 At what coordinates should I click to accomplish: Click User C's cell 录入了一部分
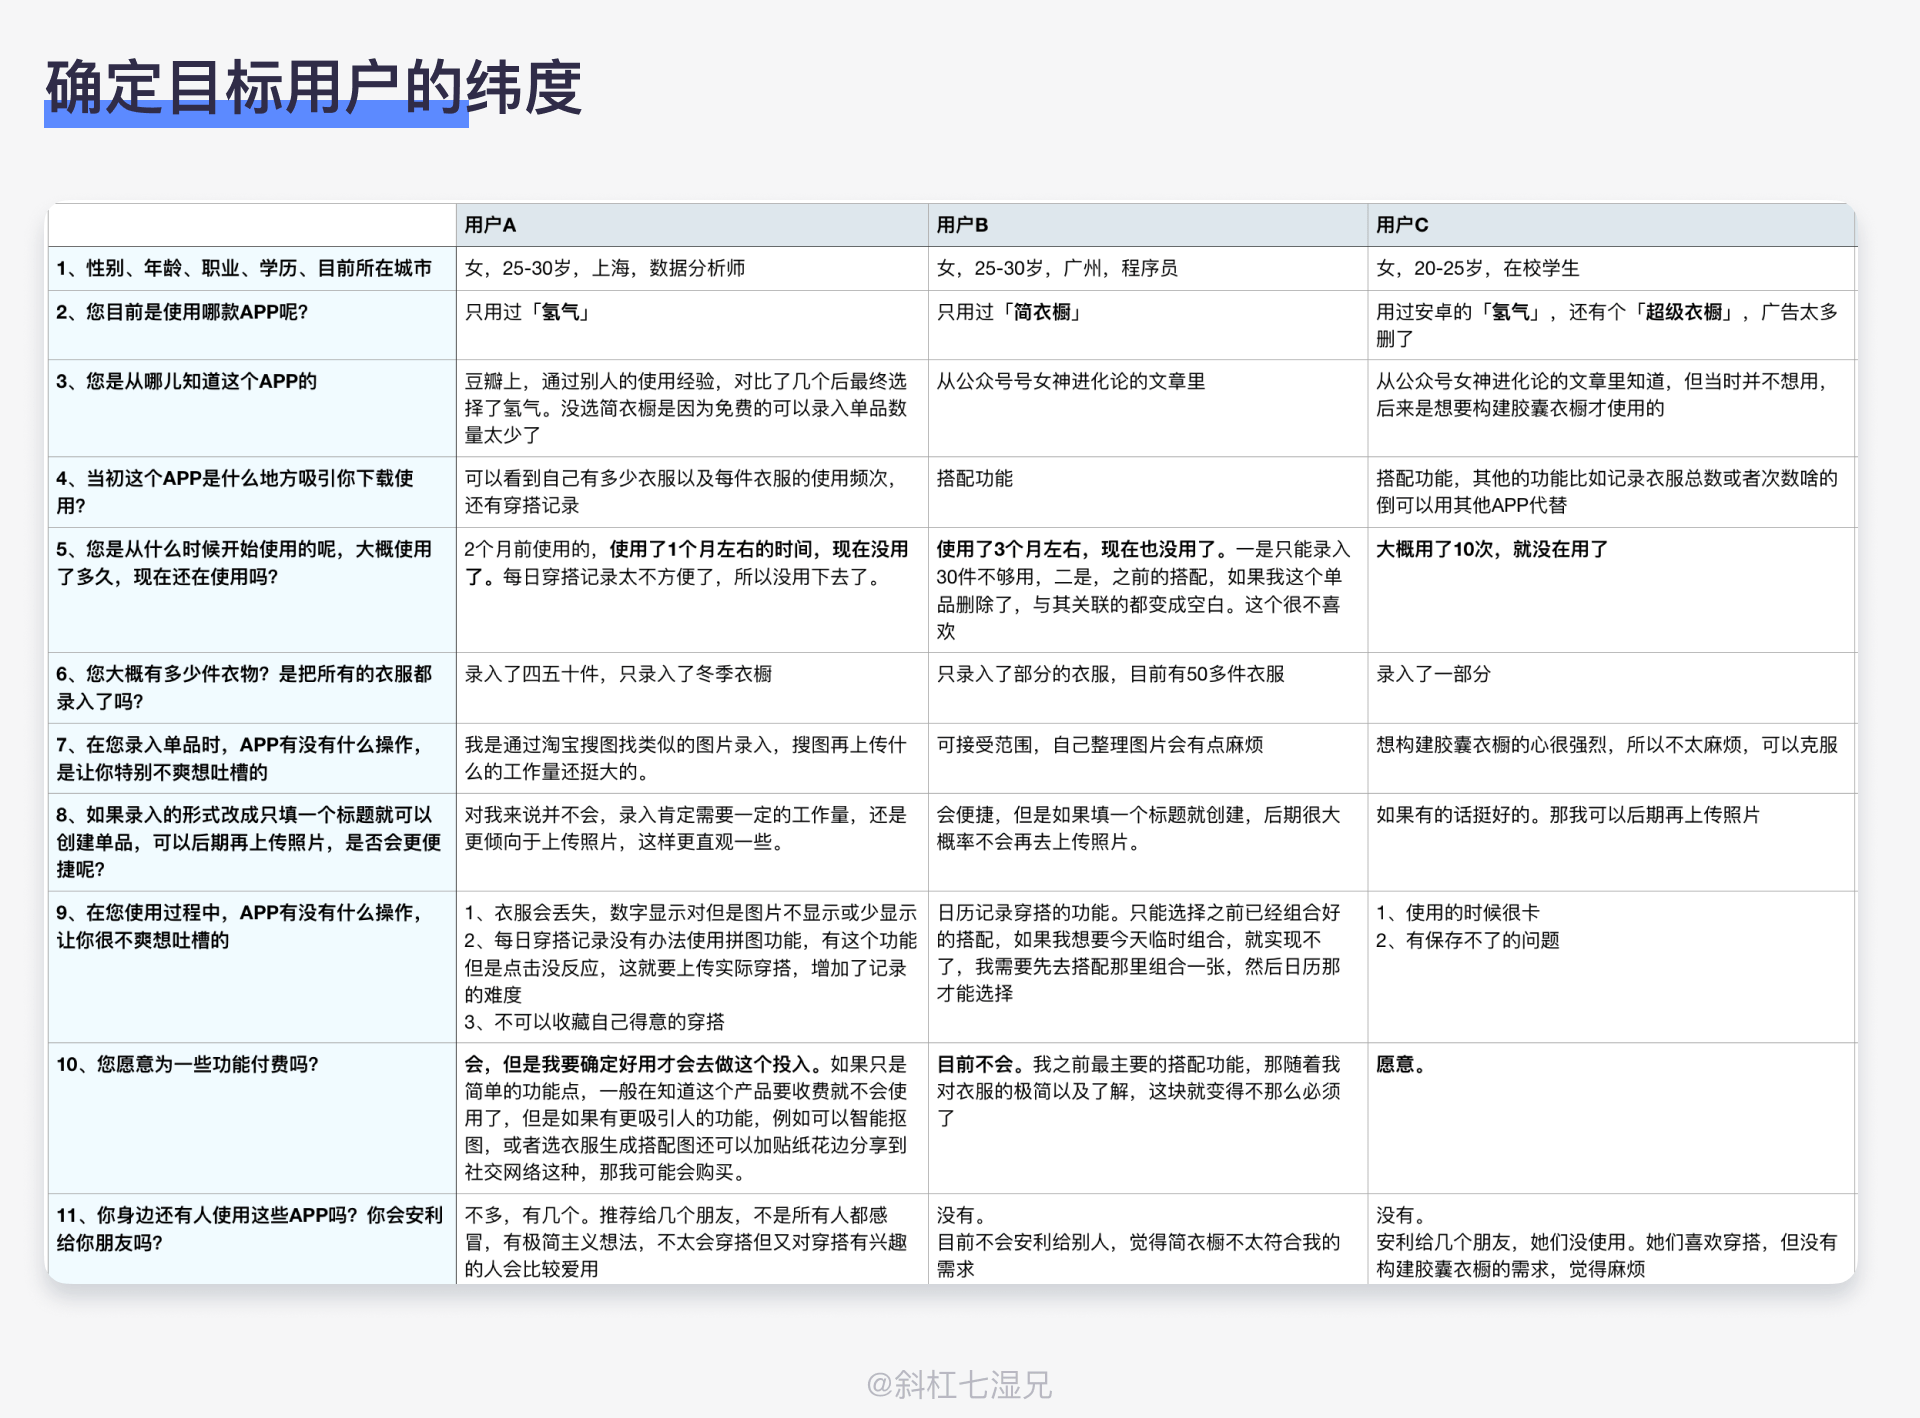tap(1432, 674)
